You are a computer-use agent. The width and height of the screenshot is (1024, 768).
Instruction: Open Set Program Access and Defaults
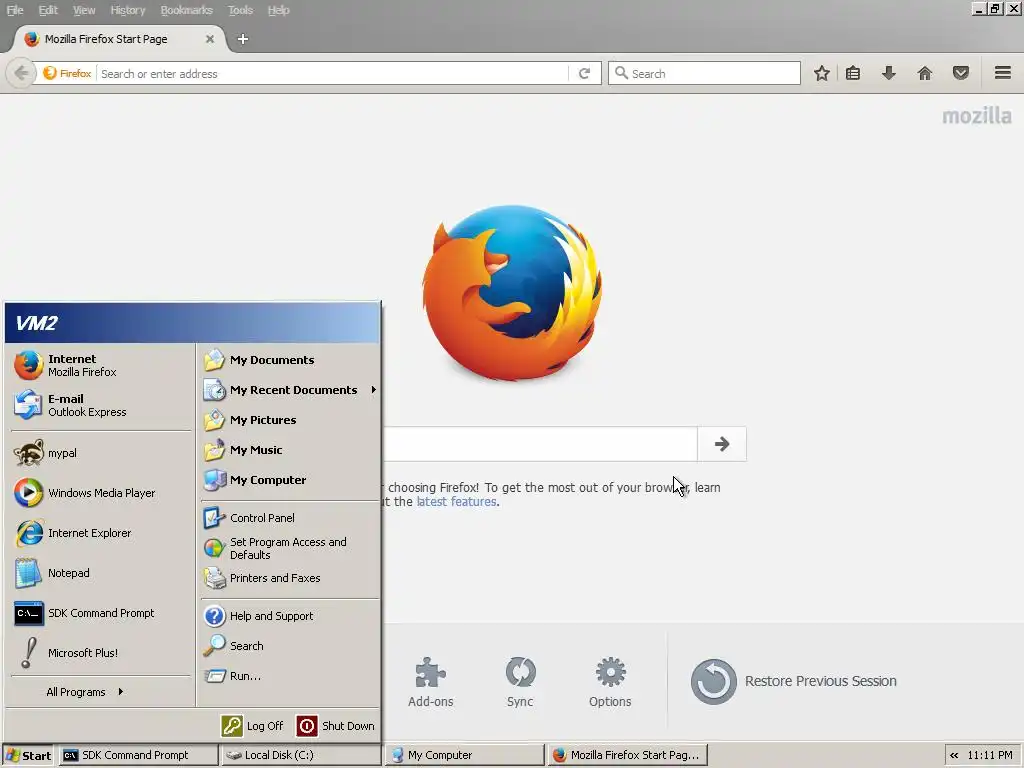click(x=290, y=548)
